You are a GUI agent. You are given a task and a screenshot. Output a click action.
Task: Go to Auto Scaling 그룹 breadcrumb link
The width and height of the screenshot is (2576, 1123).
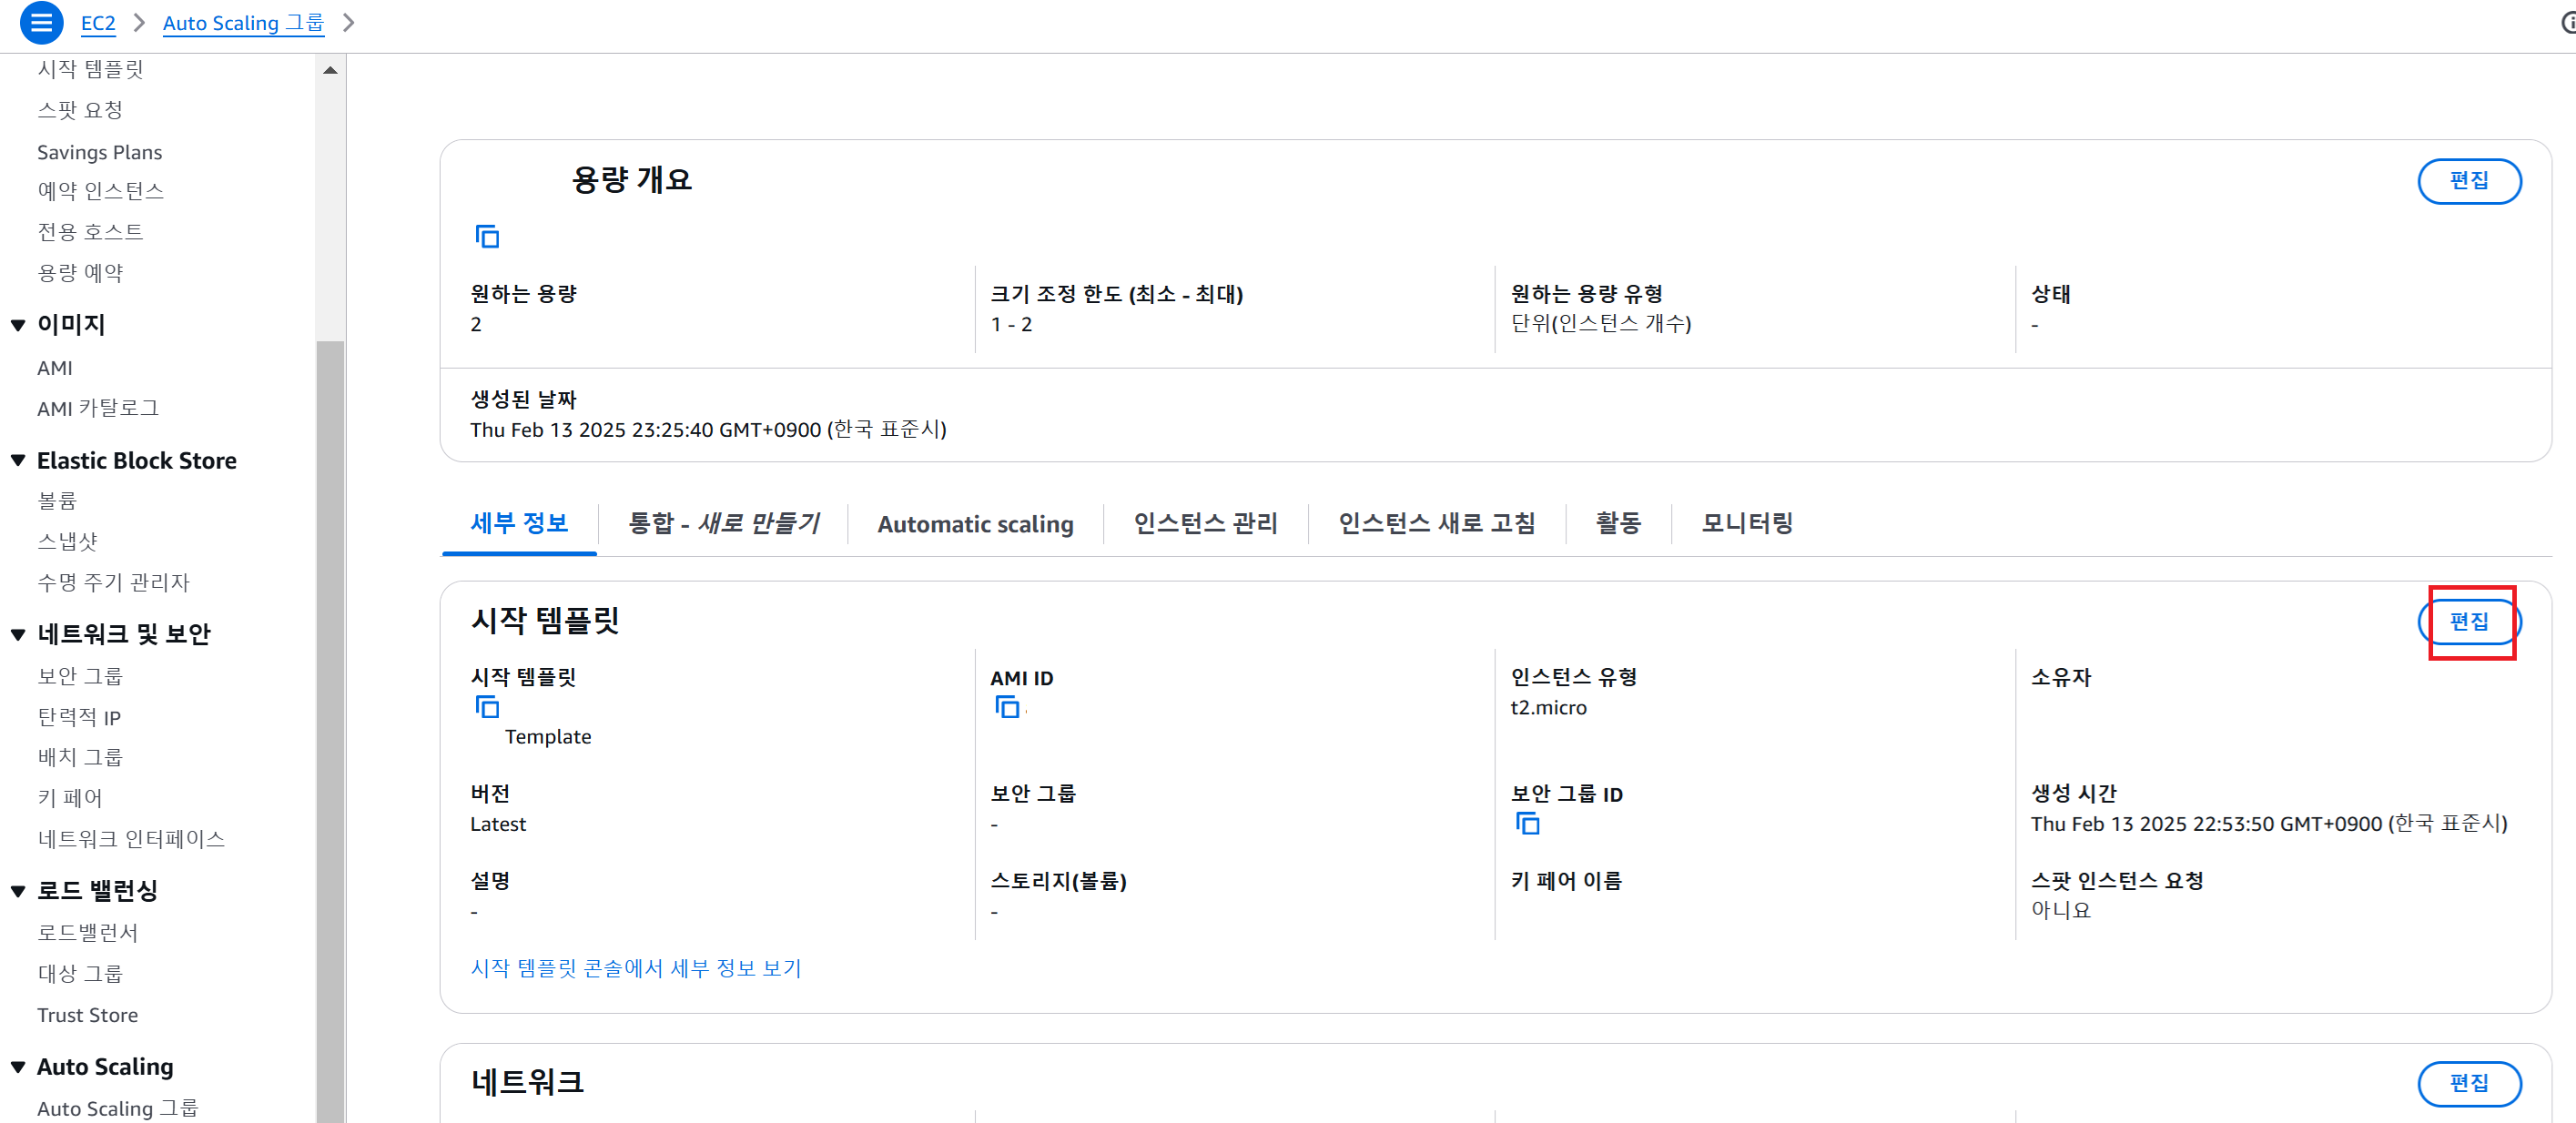[x=243, y=22]
